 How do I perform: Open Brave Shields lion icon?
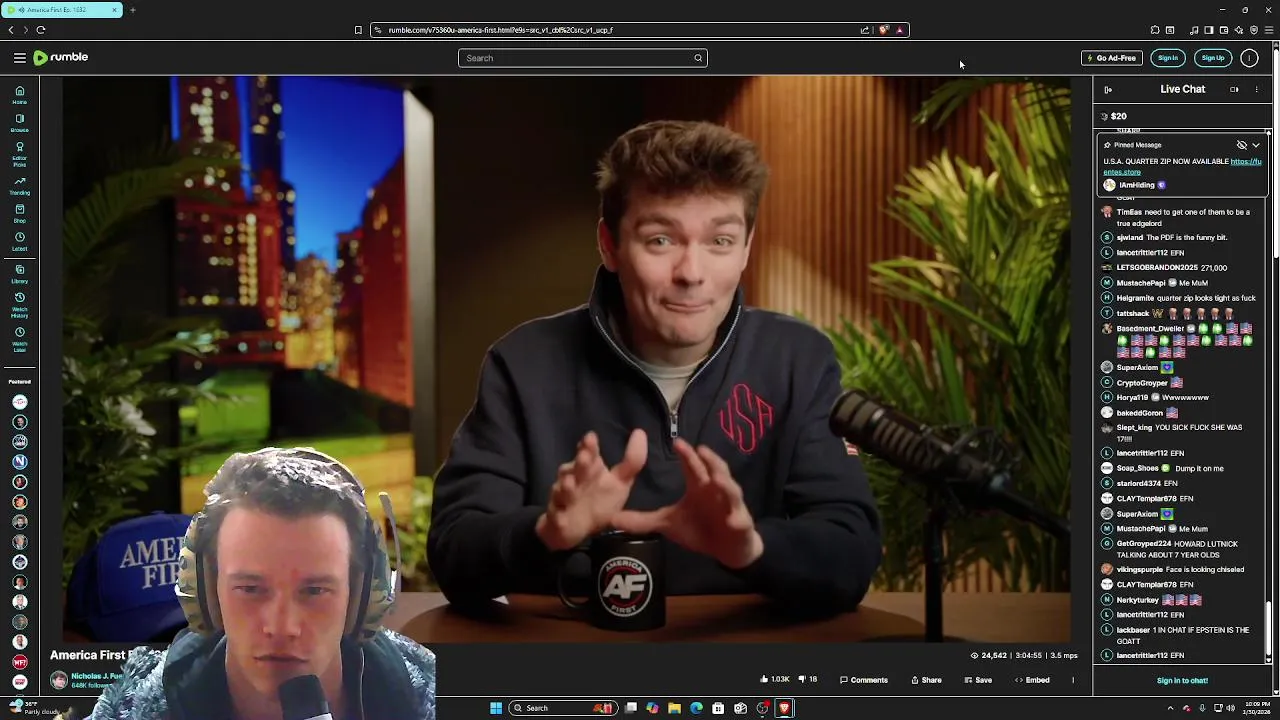click(883, 30)
